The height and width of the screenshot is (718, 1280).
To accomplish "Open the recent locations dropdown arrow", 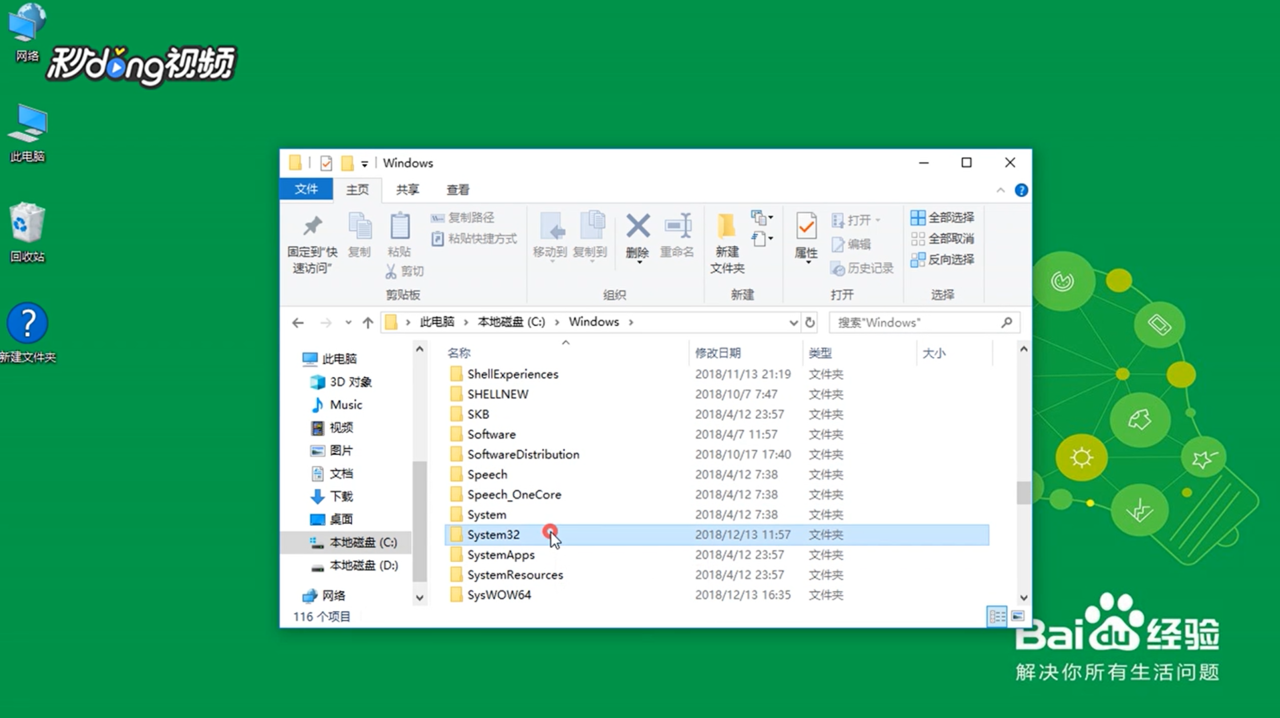I will pyautogui.click(x=348, y=323).
